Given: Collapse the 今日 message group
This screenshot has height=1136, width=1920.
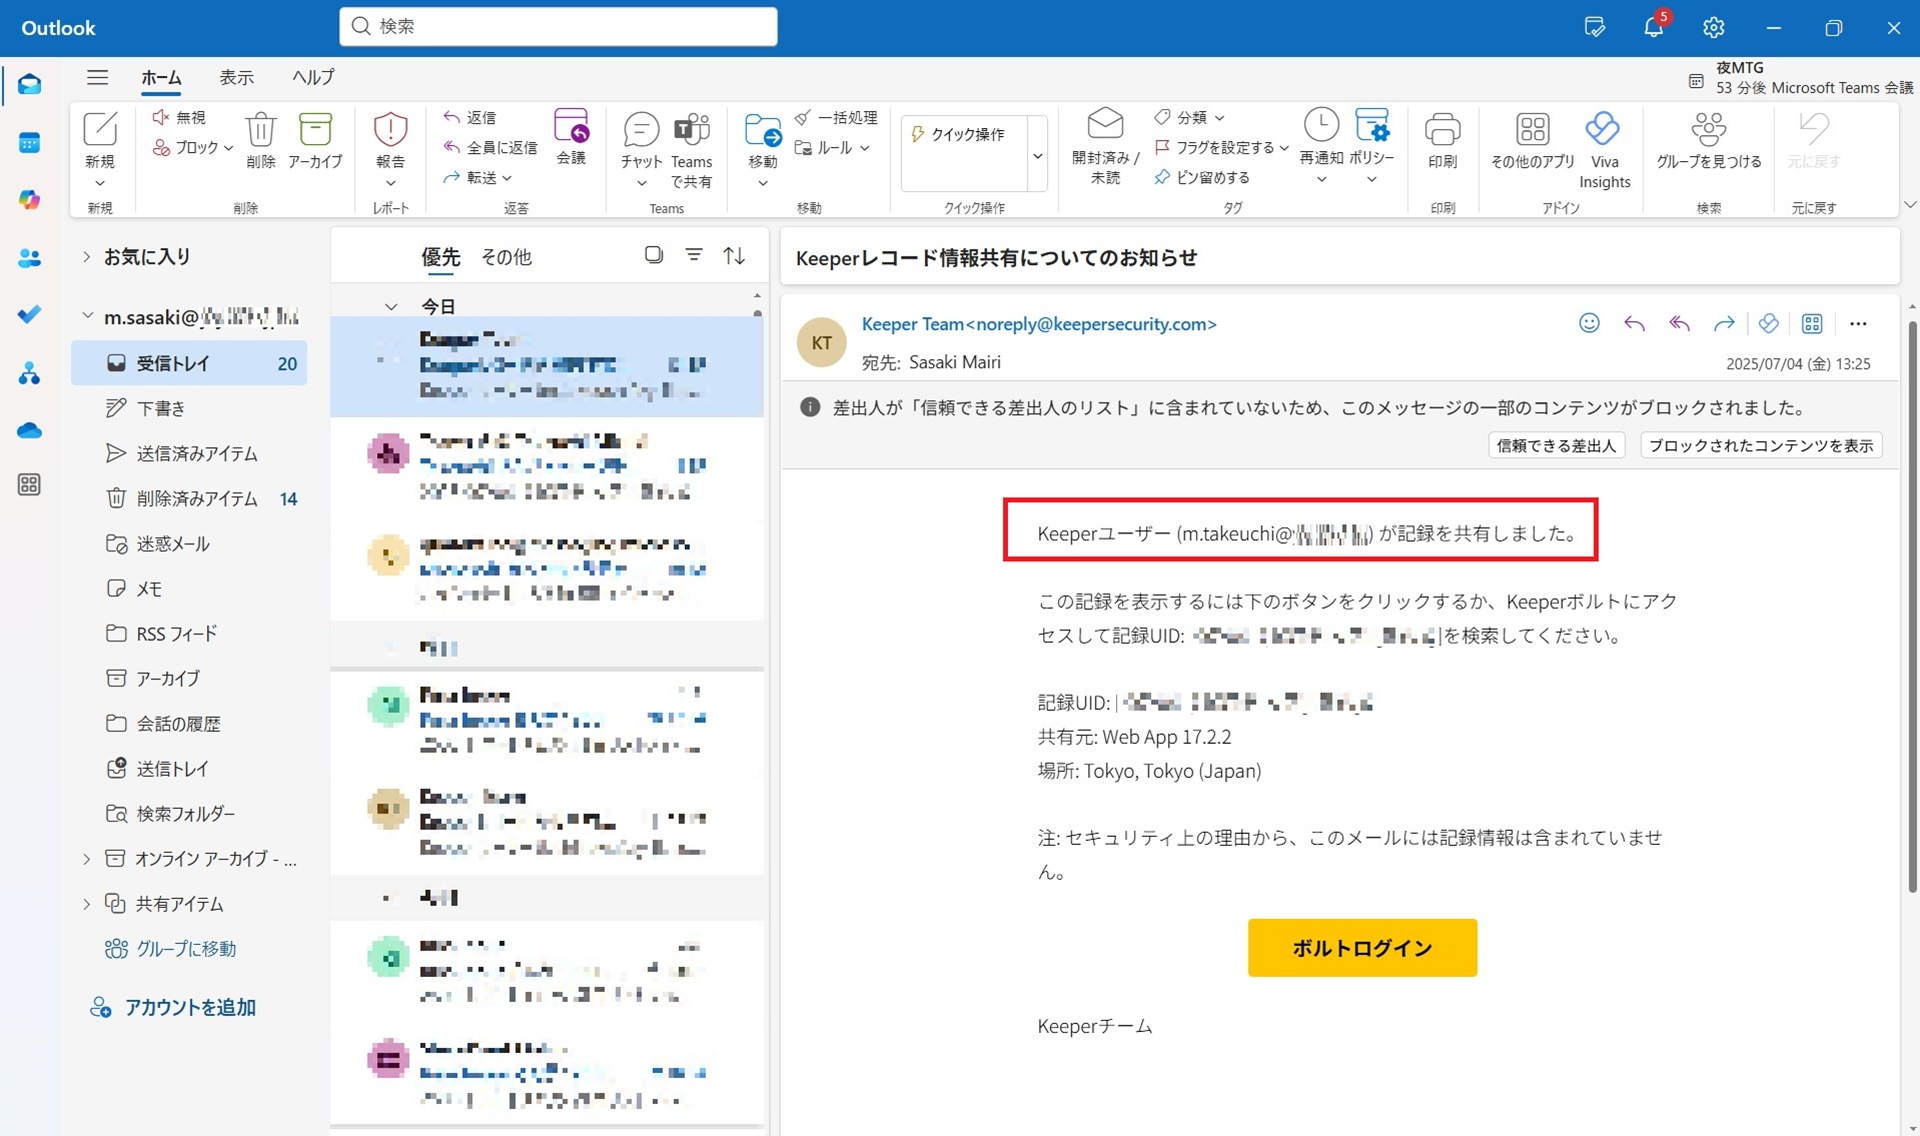Looking at the screenshot, I should point(391,306).
